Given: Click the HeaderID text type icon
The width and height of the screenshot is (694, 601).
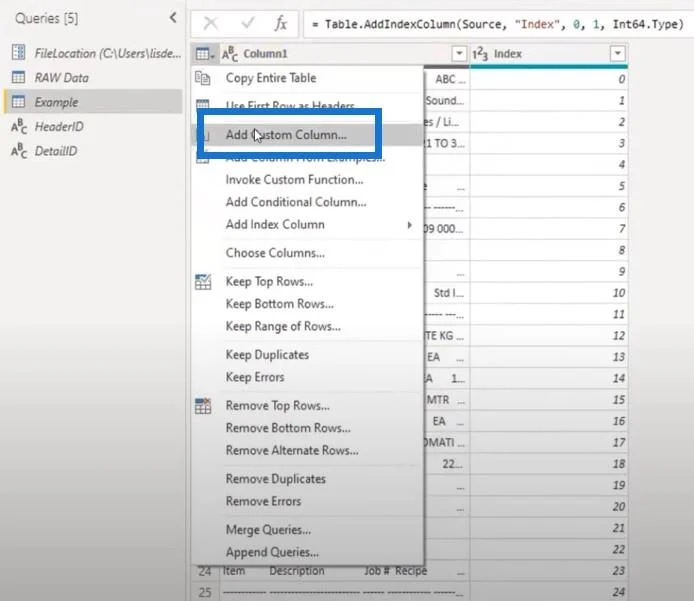Looking at the screenshot, I should (x=19, y=126).
